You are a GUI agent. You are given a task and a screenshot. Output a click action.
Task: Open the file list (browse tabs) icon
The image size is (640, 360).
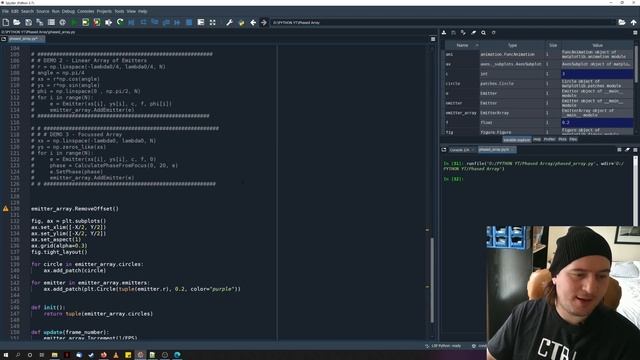pyautogui.click(x=51, y=22)
